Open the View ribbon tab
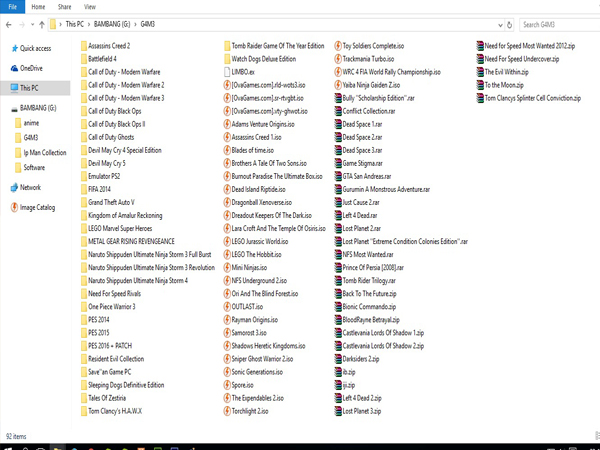 (x=90, y=7)
